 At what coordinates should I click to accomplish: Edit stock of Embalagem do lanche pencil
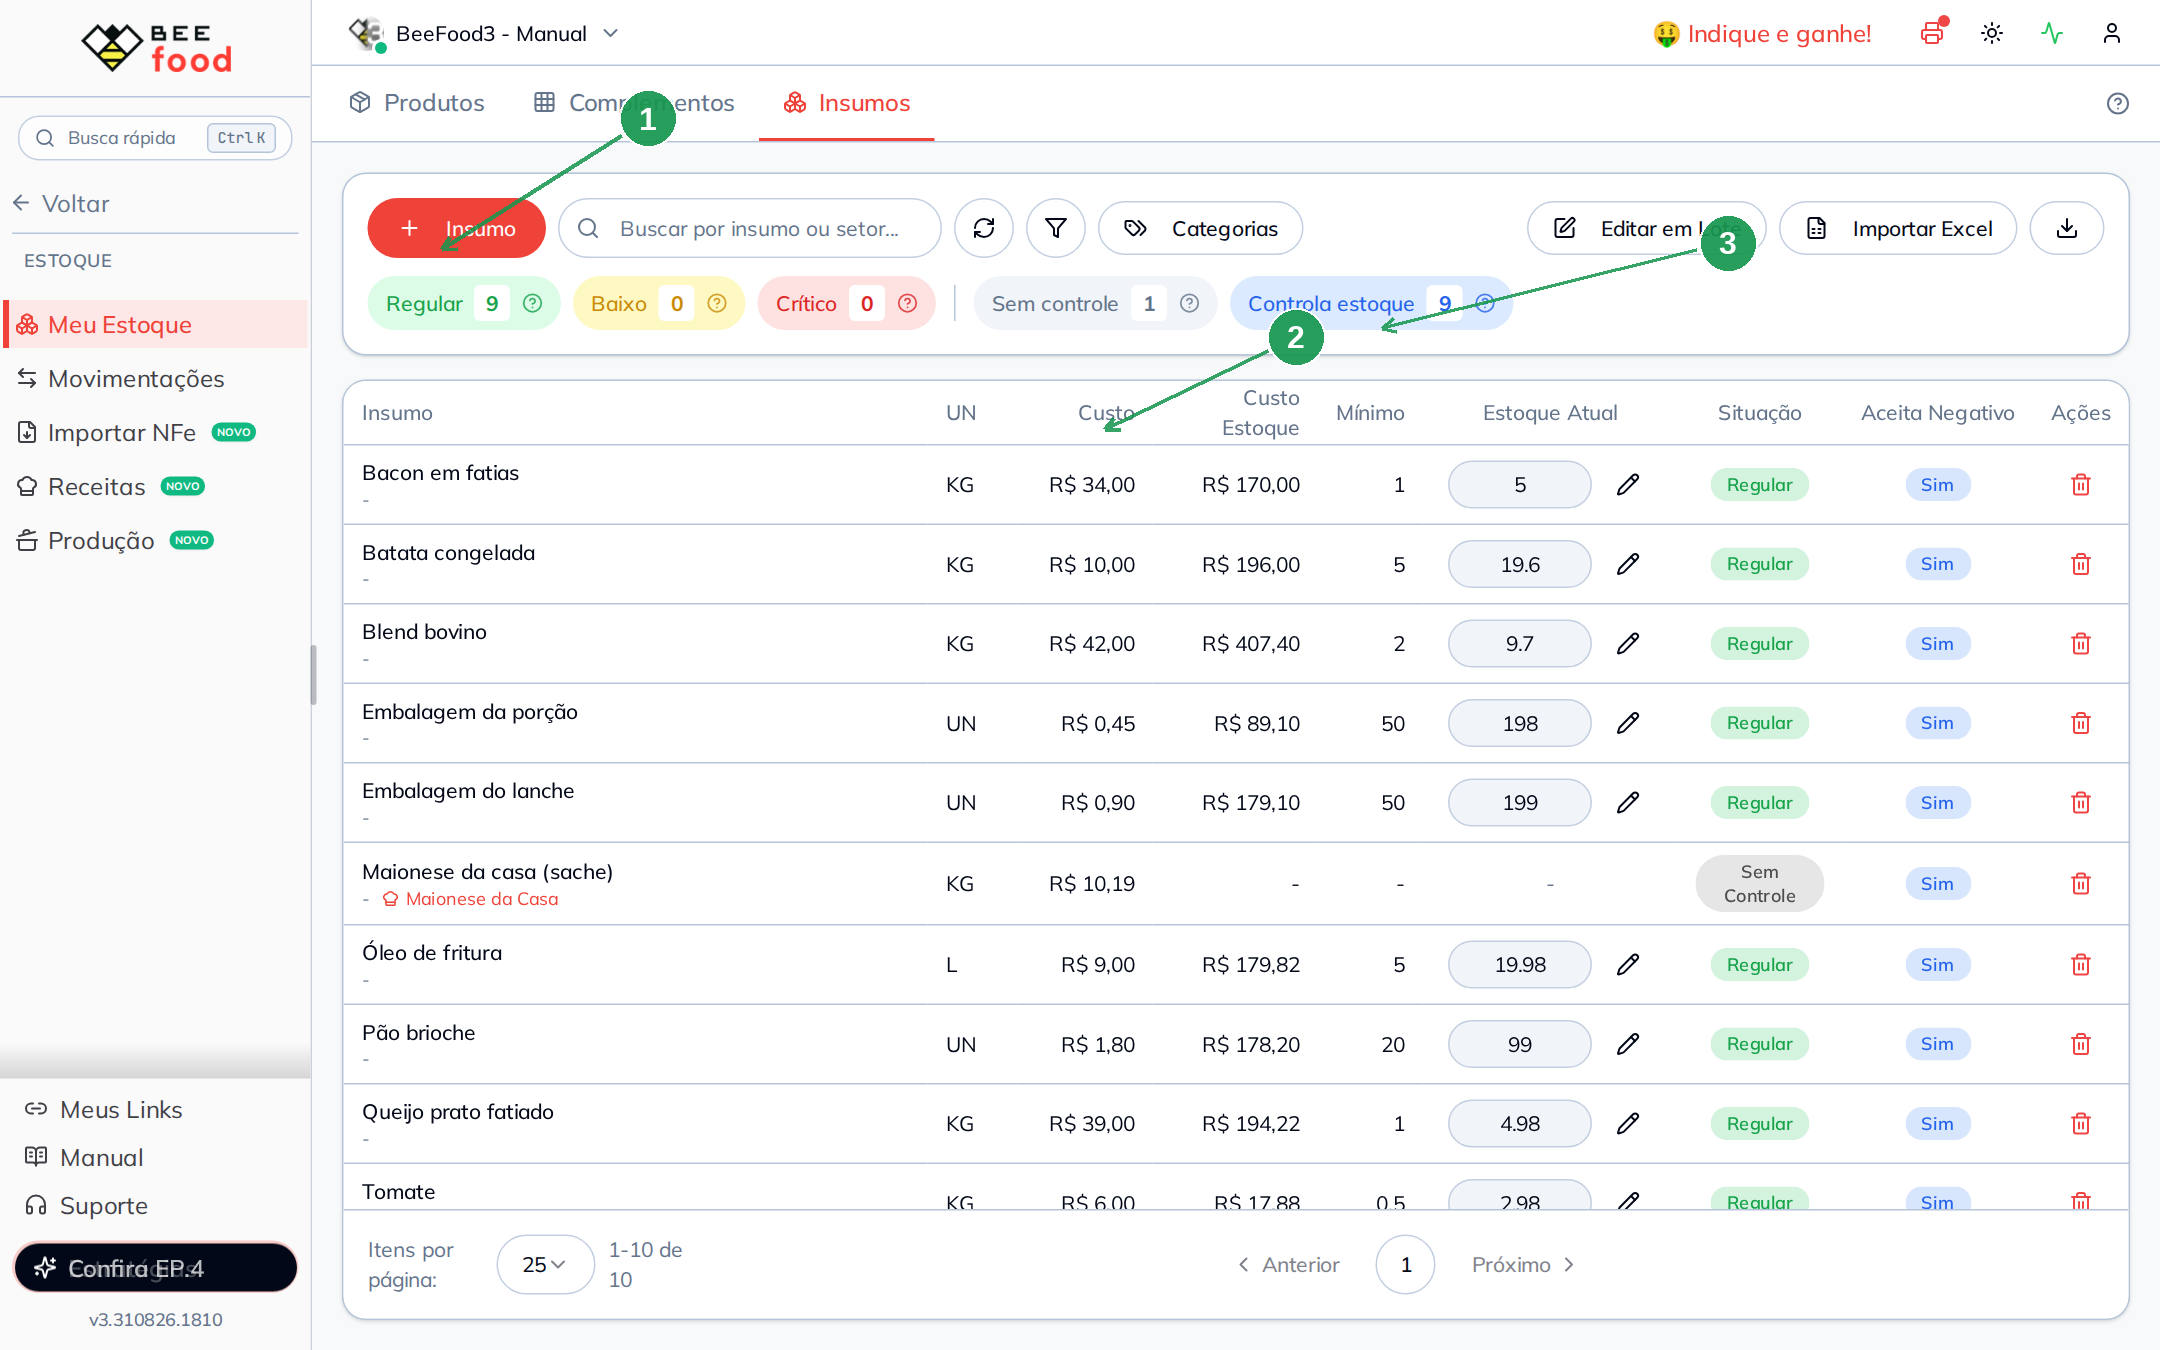(1628, 803)
